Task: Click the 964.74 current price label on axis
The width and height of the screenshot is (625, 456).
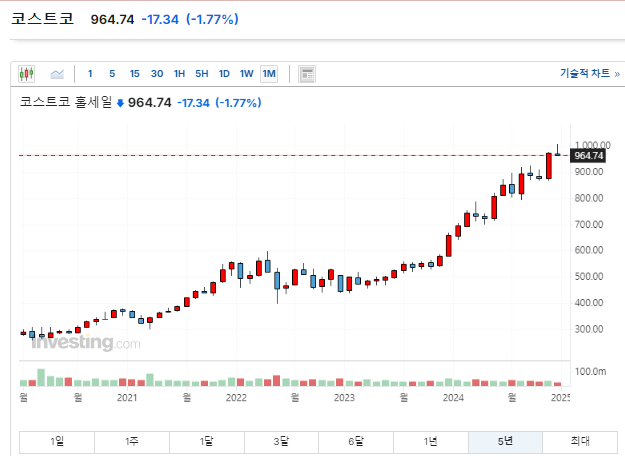Action: click(588, 155)
